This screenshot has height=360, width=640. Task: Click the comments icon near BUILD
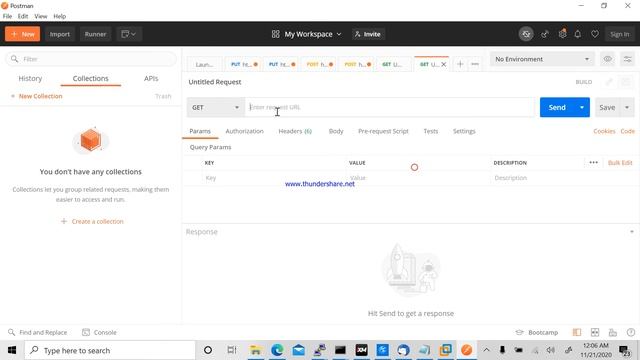[x=626, y=82]
